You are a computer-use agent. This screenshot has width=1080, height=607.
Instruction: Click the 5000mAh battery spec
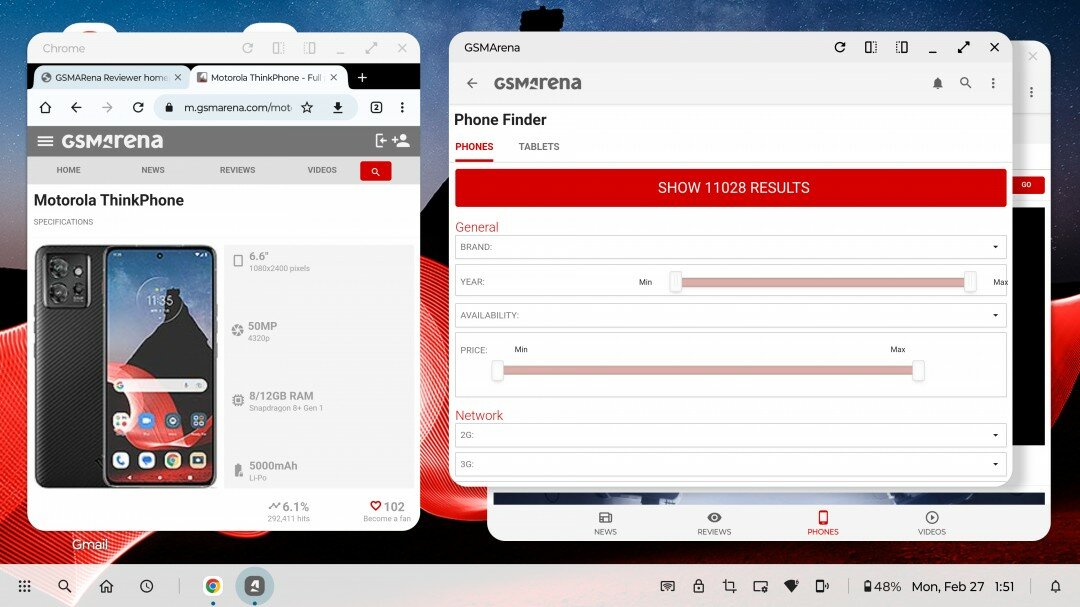point(266,471)
